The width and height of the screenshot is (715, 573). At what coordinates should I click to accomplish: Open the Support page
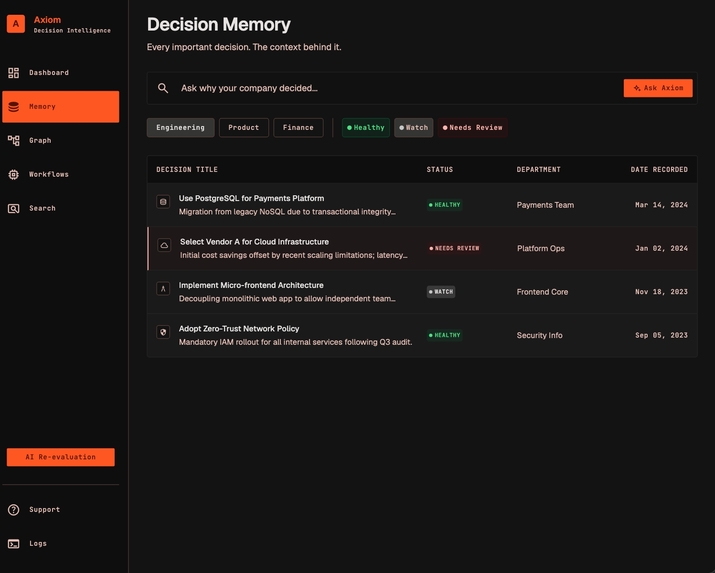coord(61,510)
